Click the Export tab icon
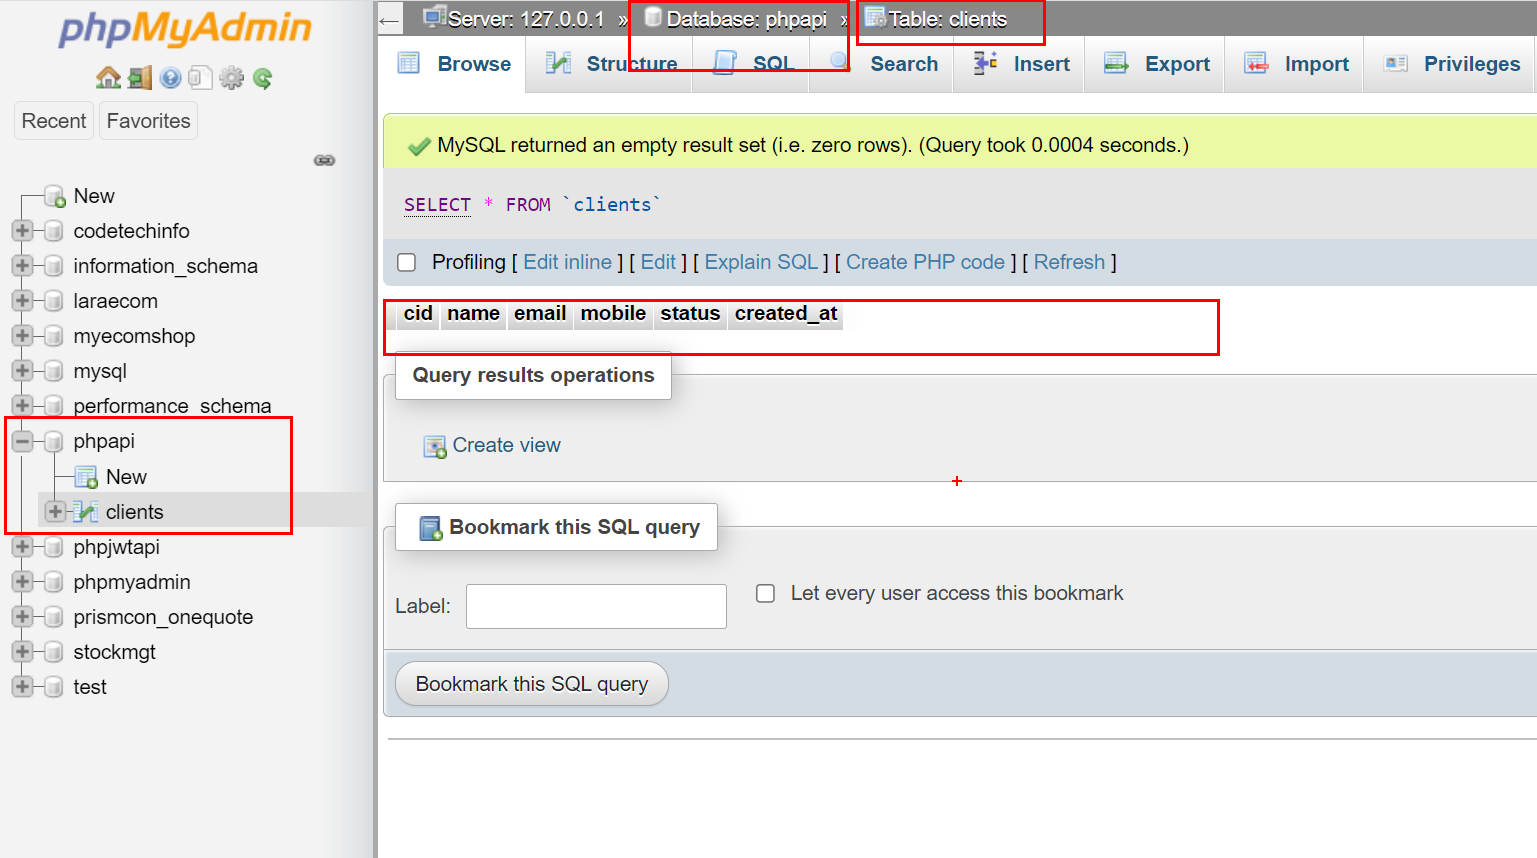 point(1116,63)
